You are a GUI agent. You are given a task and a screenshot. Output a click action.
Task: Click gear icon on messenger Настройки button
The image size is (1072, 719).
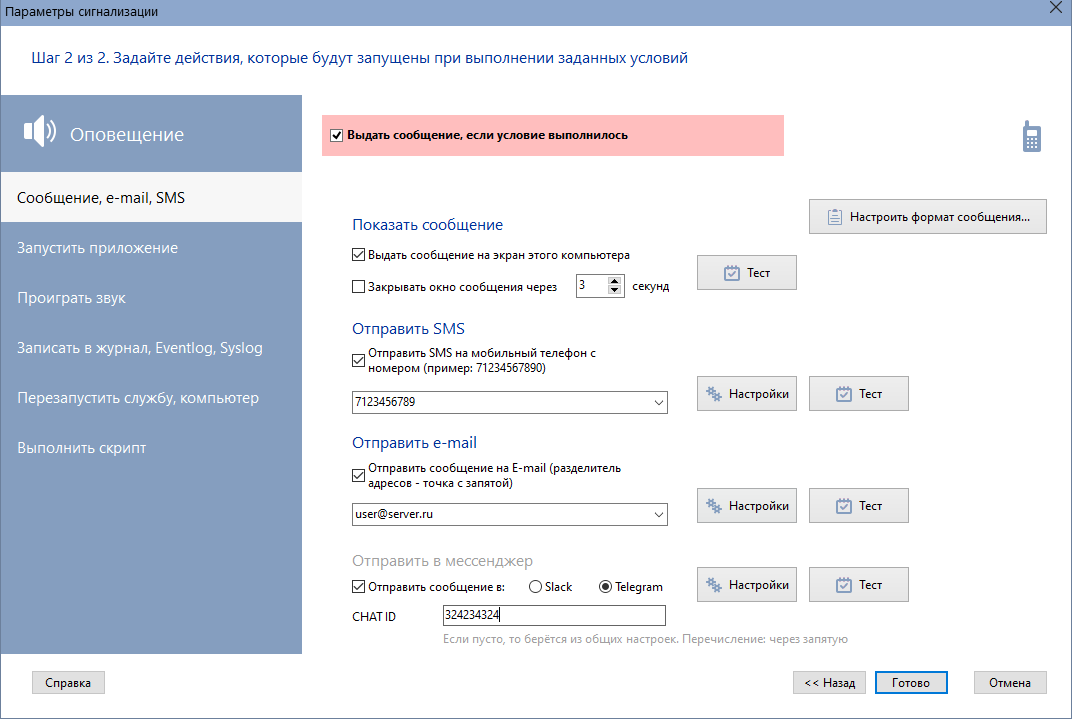click(714, 585)
